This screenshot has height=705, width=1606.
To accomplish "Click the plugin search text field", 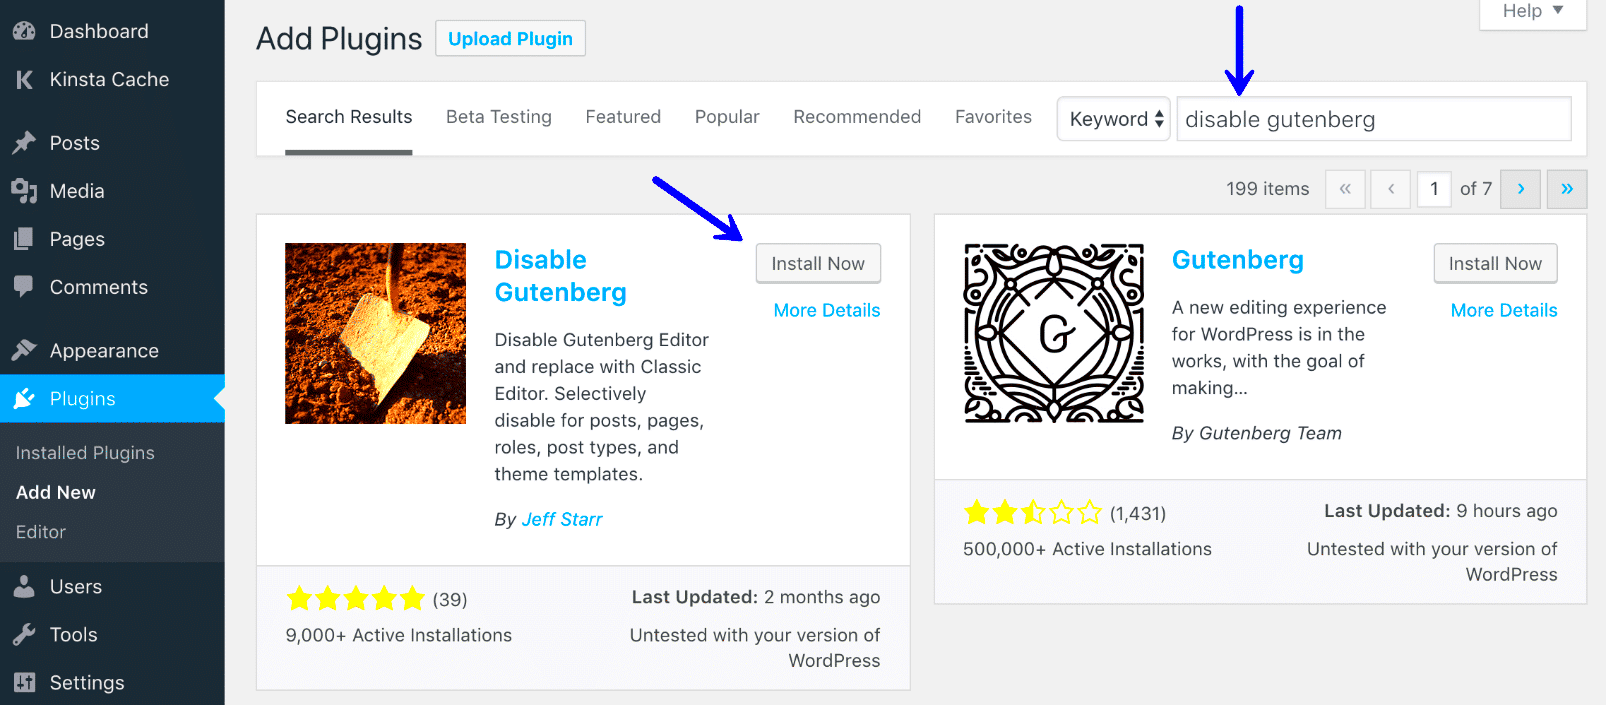I will click(1373, 120).
